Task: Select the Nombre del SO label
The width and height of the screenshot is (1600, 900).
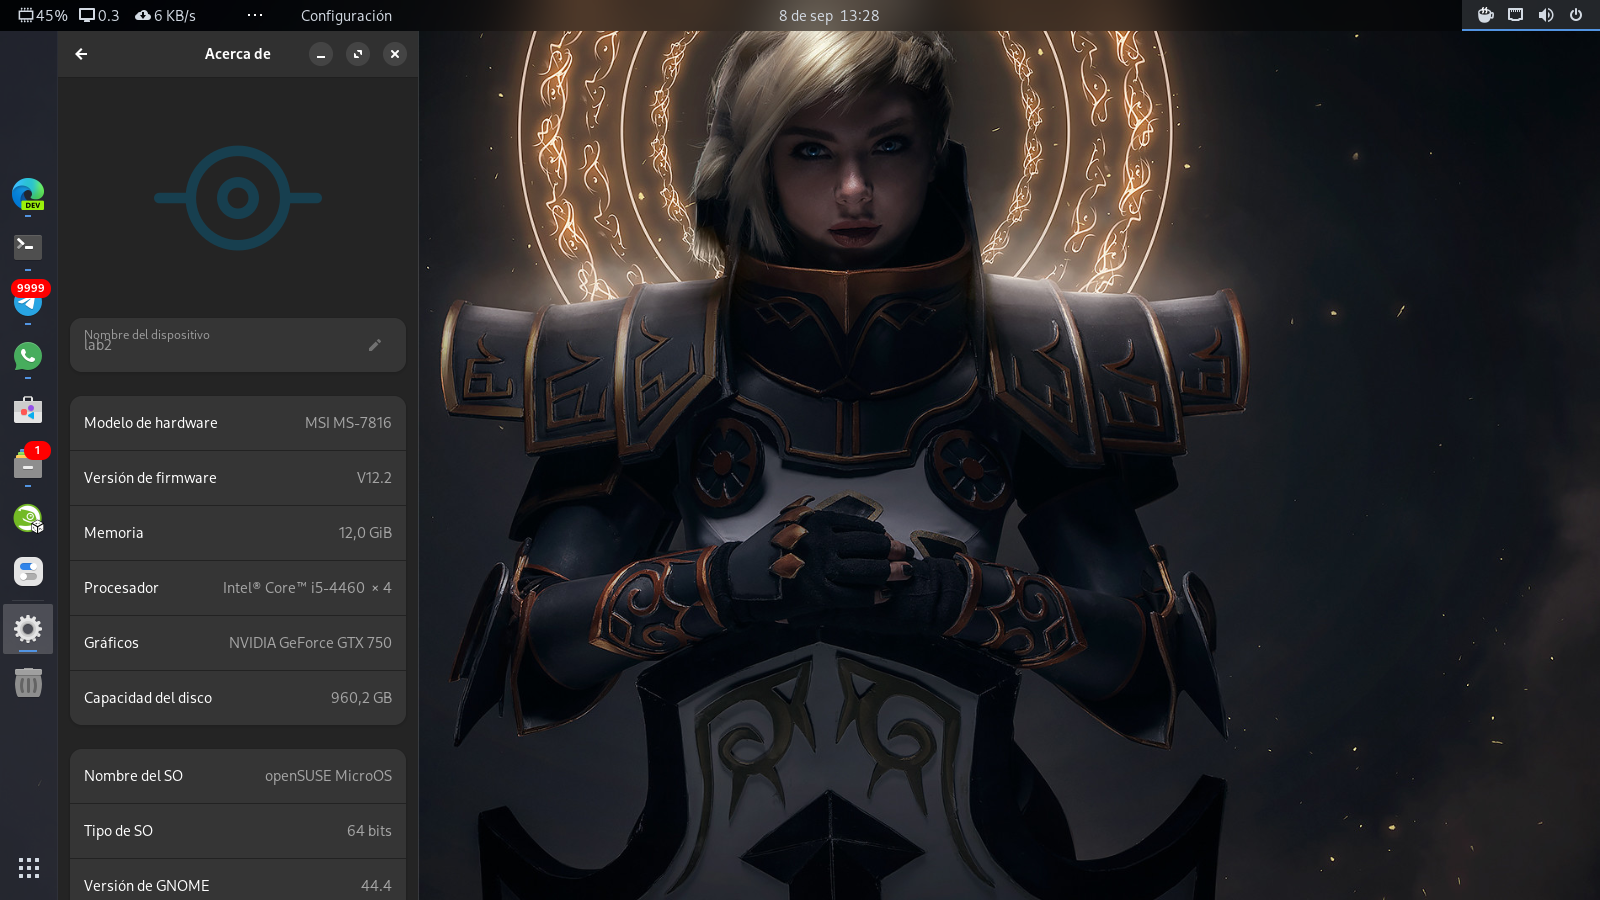Action: 133,776
